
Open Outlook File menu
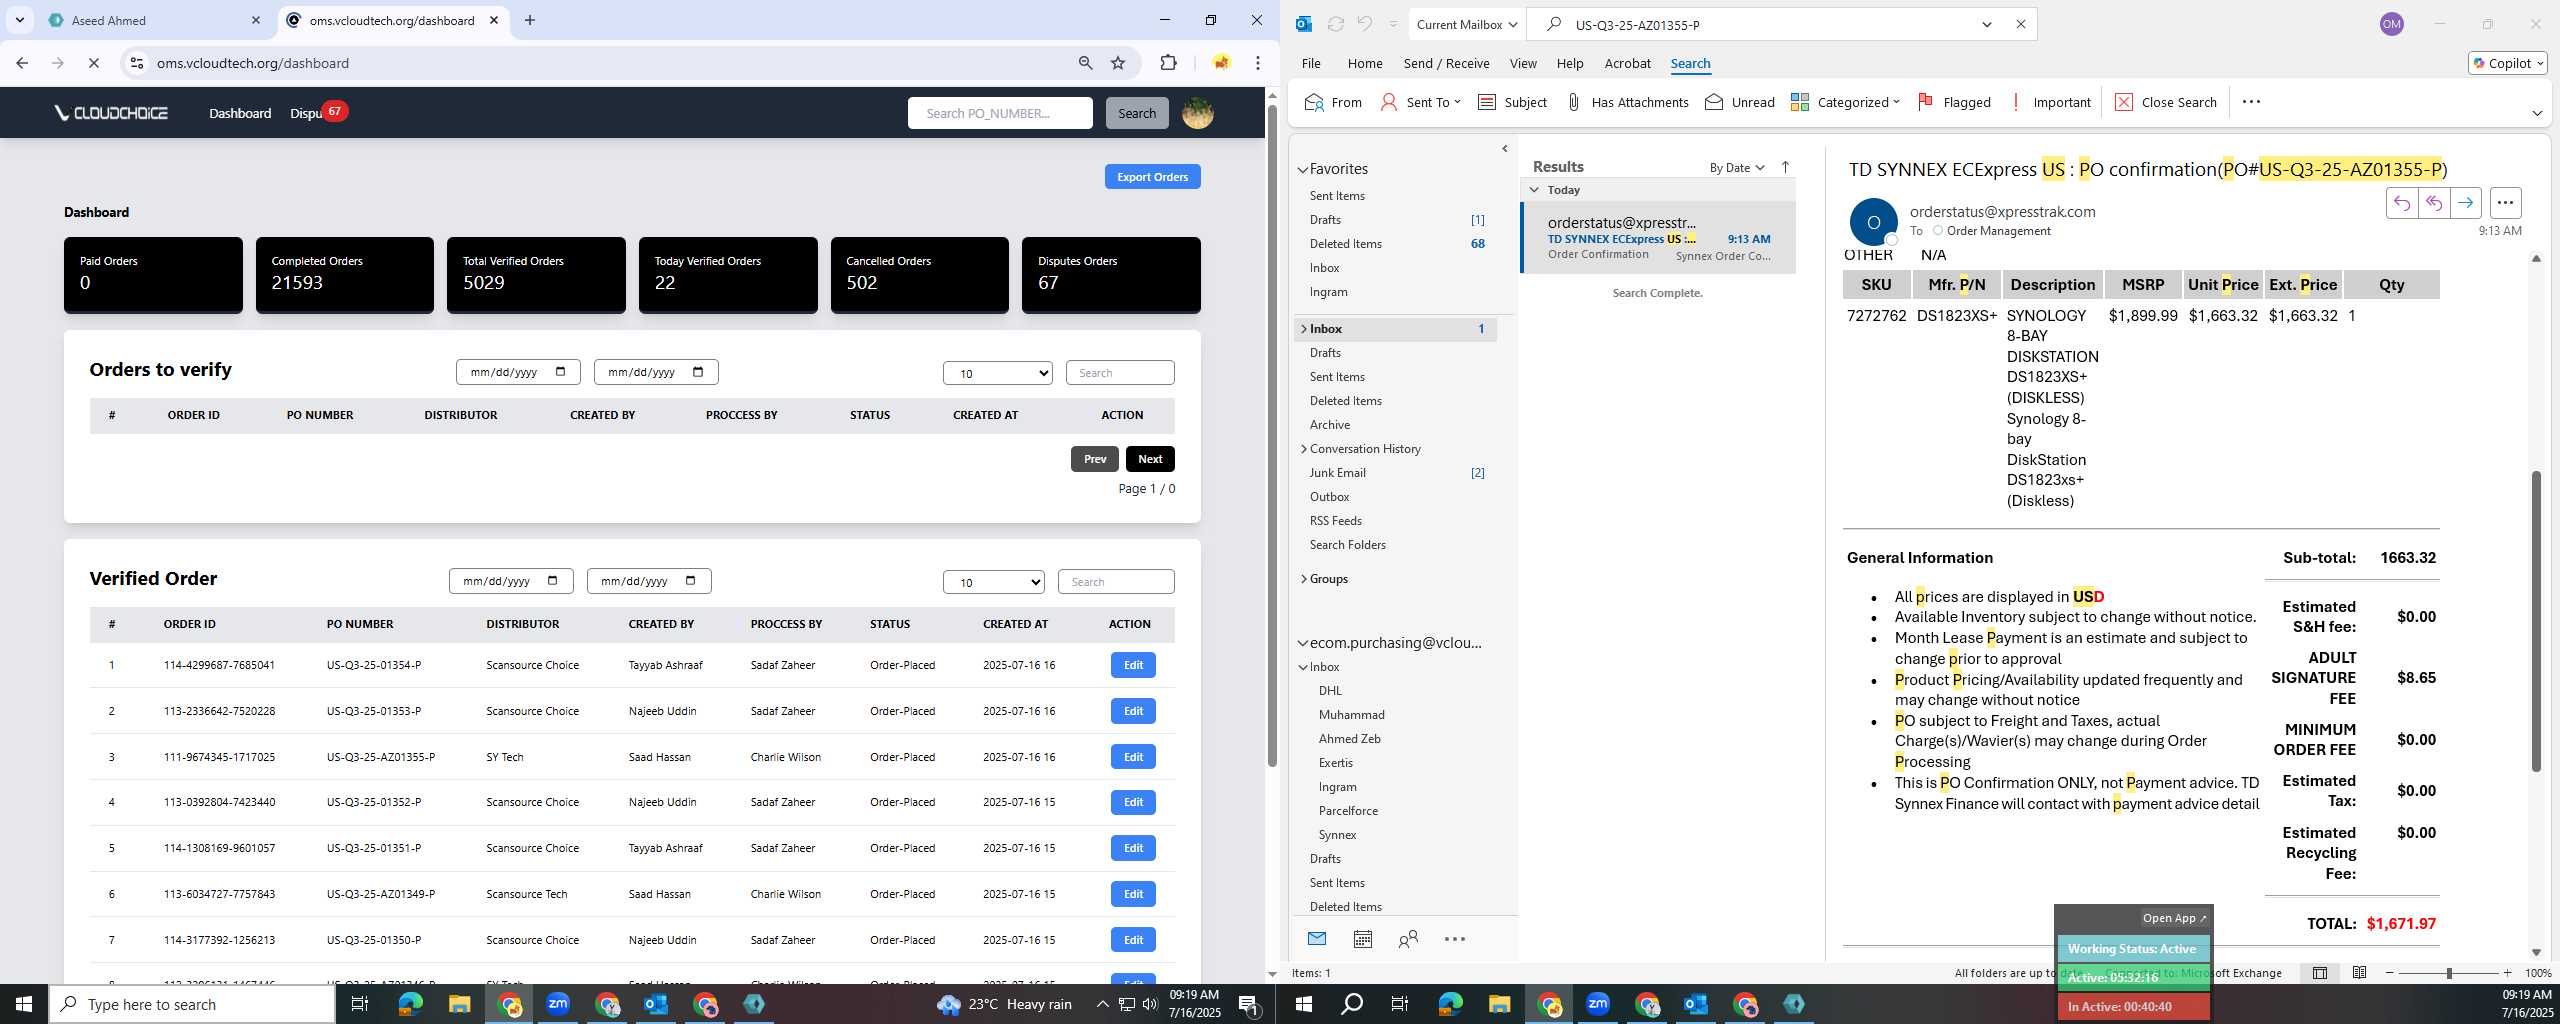(x=1311, y=63)
